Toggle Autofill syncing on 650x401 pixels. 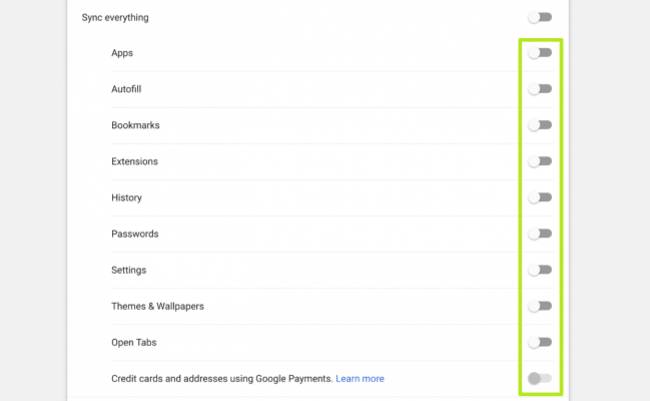point(540,89)
